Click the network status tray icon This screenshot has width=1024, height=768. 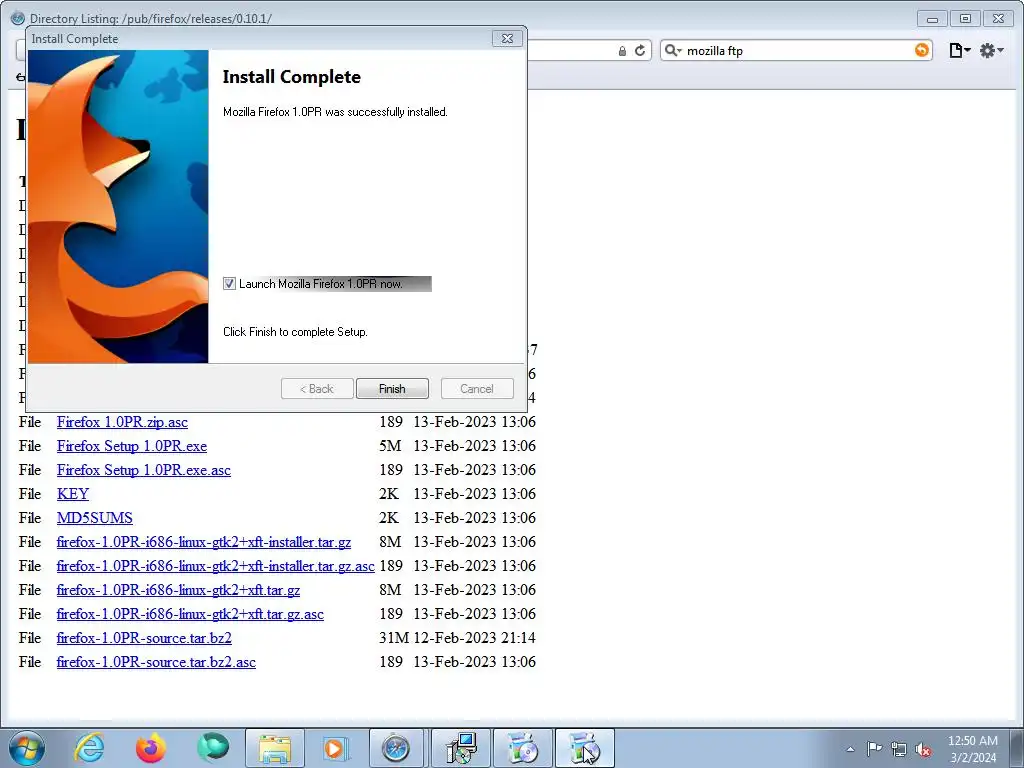point(899,749)
